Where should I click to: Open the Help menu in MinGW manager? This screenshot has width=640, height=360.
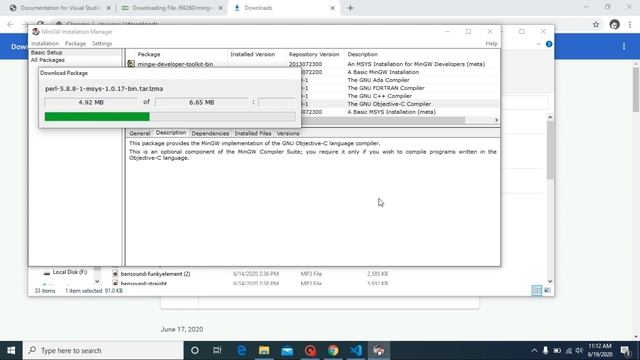click(x=491, y=43)
